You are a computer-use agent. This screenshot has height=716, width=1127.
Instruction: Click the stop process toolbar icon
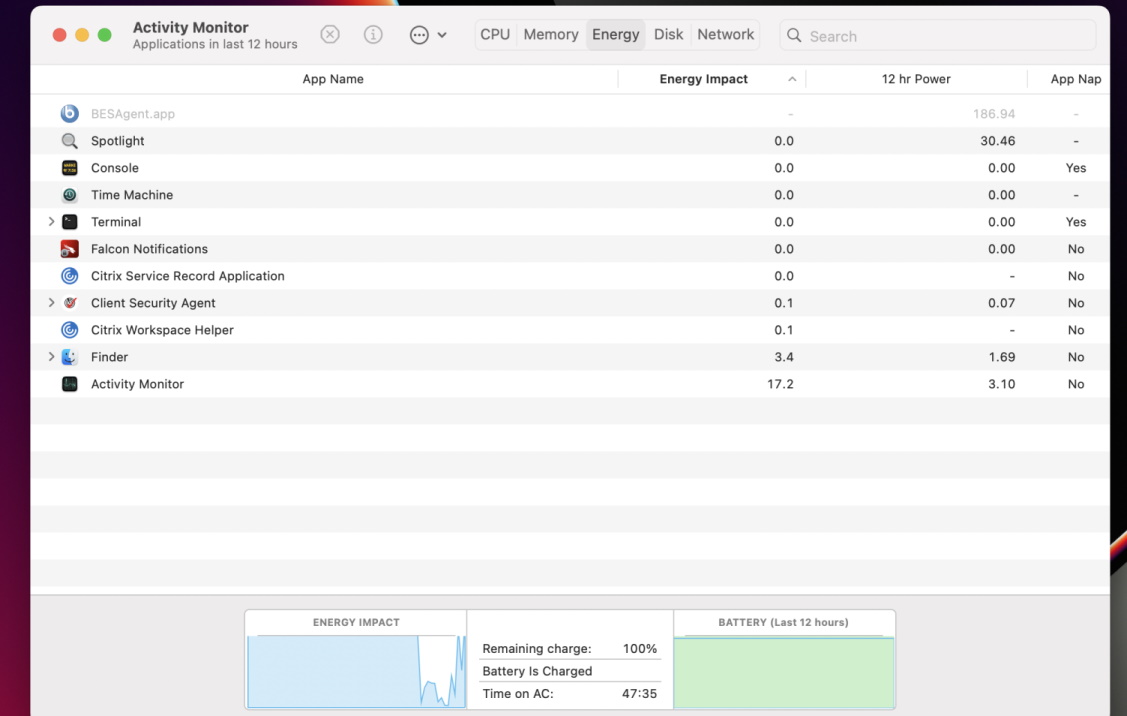330,35
